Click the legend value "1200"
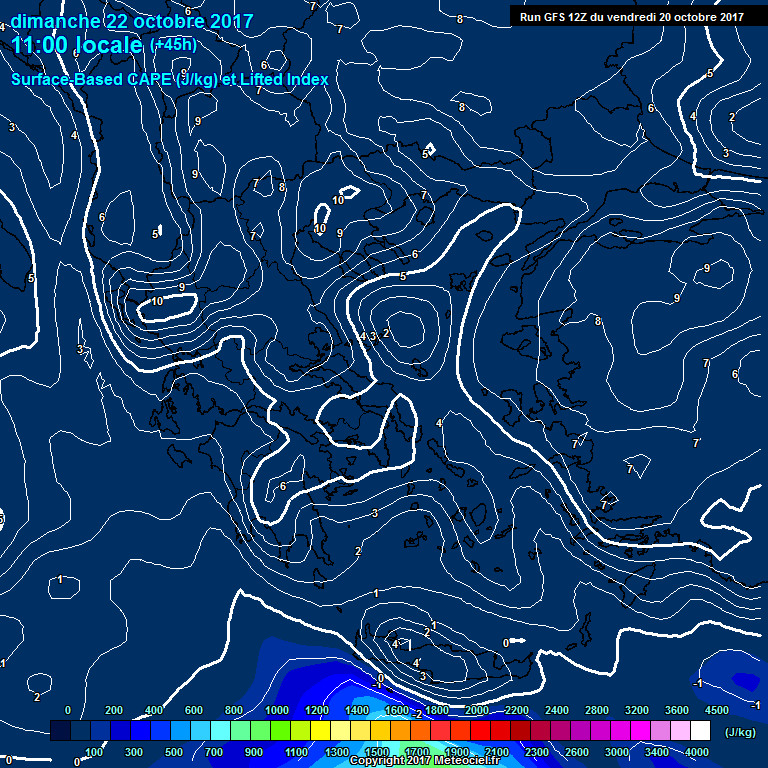 tap(317, 710)
